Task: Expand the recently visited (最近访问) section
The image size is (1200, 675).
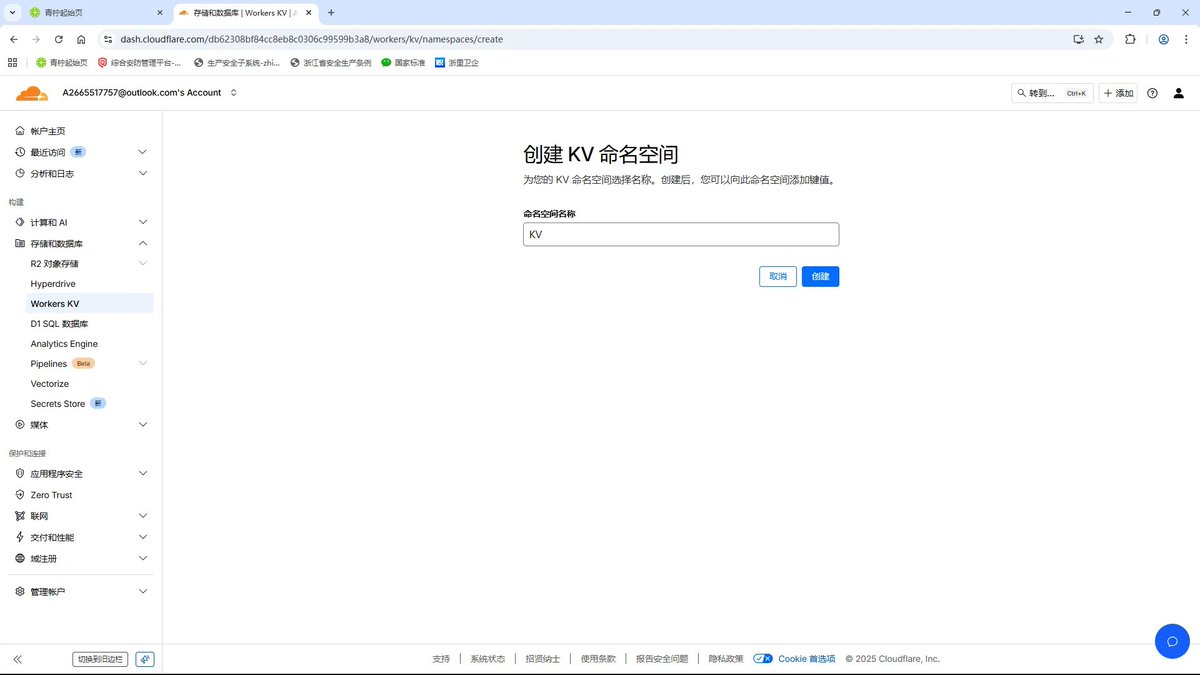Action: tap(142, 152)
